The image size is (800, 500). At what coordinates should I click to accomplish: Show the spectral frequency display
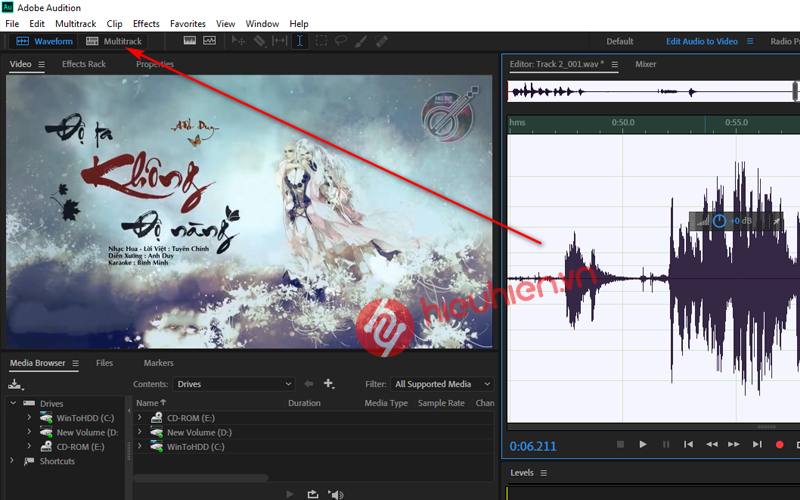coord(190,41)
